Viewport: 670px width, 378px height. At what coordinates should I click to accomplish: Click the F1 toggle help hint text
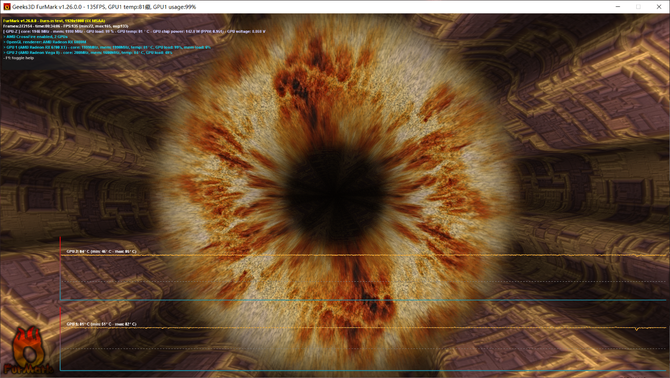coord(18,58)
